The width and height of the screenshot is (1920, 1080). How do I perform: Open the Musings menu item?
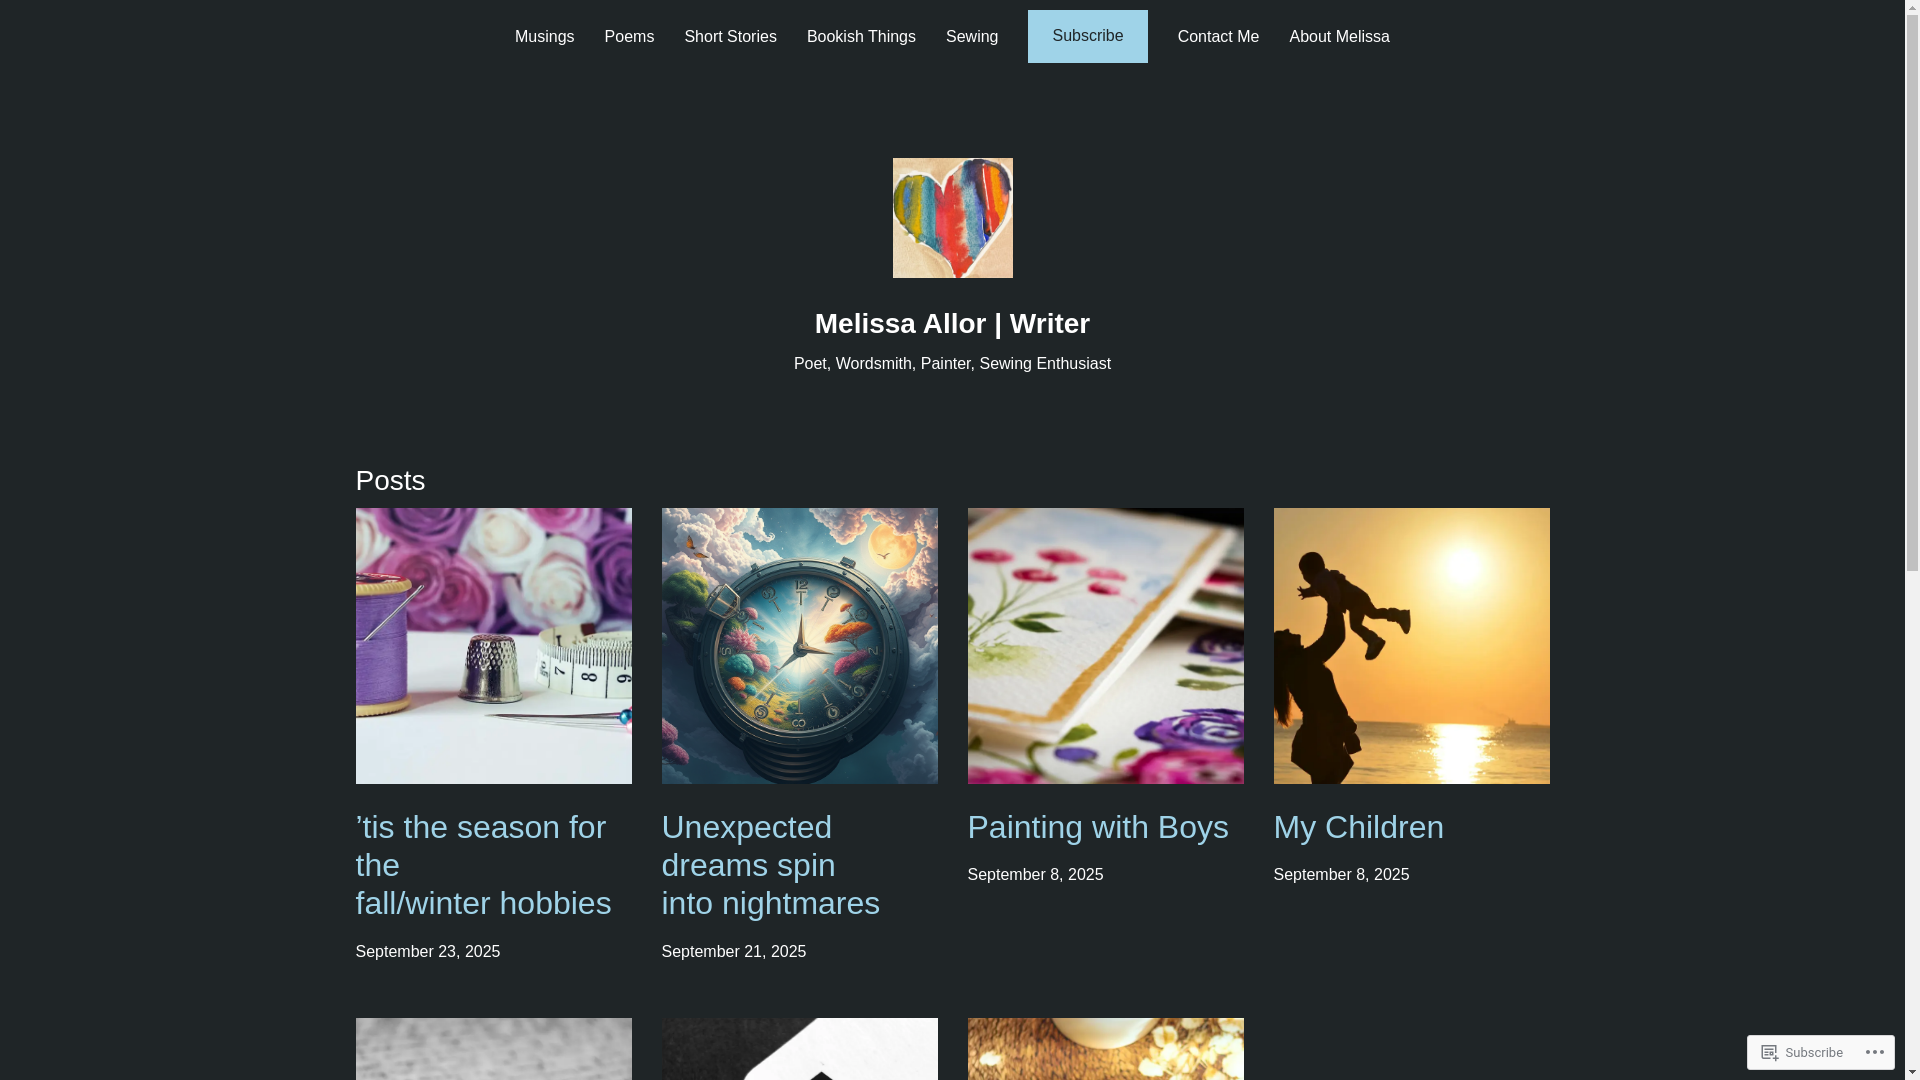pos(544,36)
